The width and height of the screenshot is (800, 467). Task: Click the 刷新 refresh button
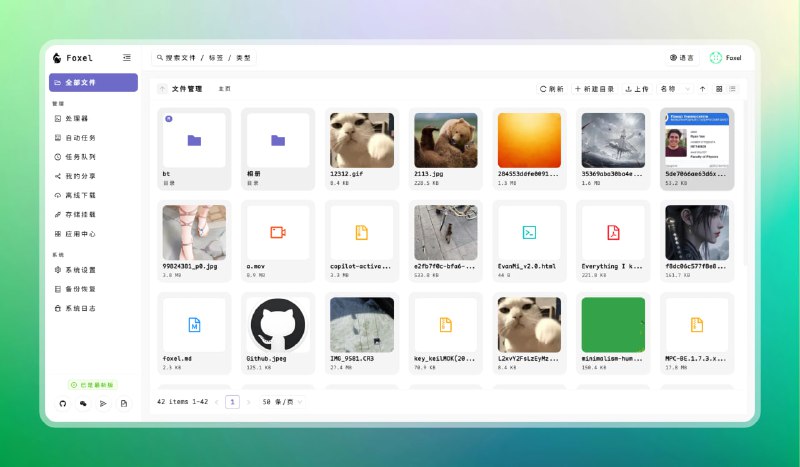tap(551, 89)
